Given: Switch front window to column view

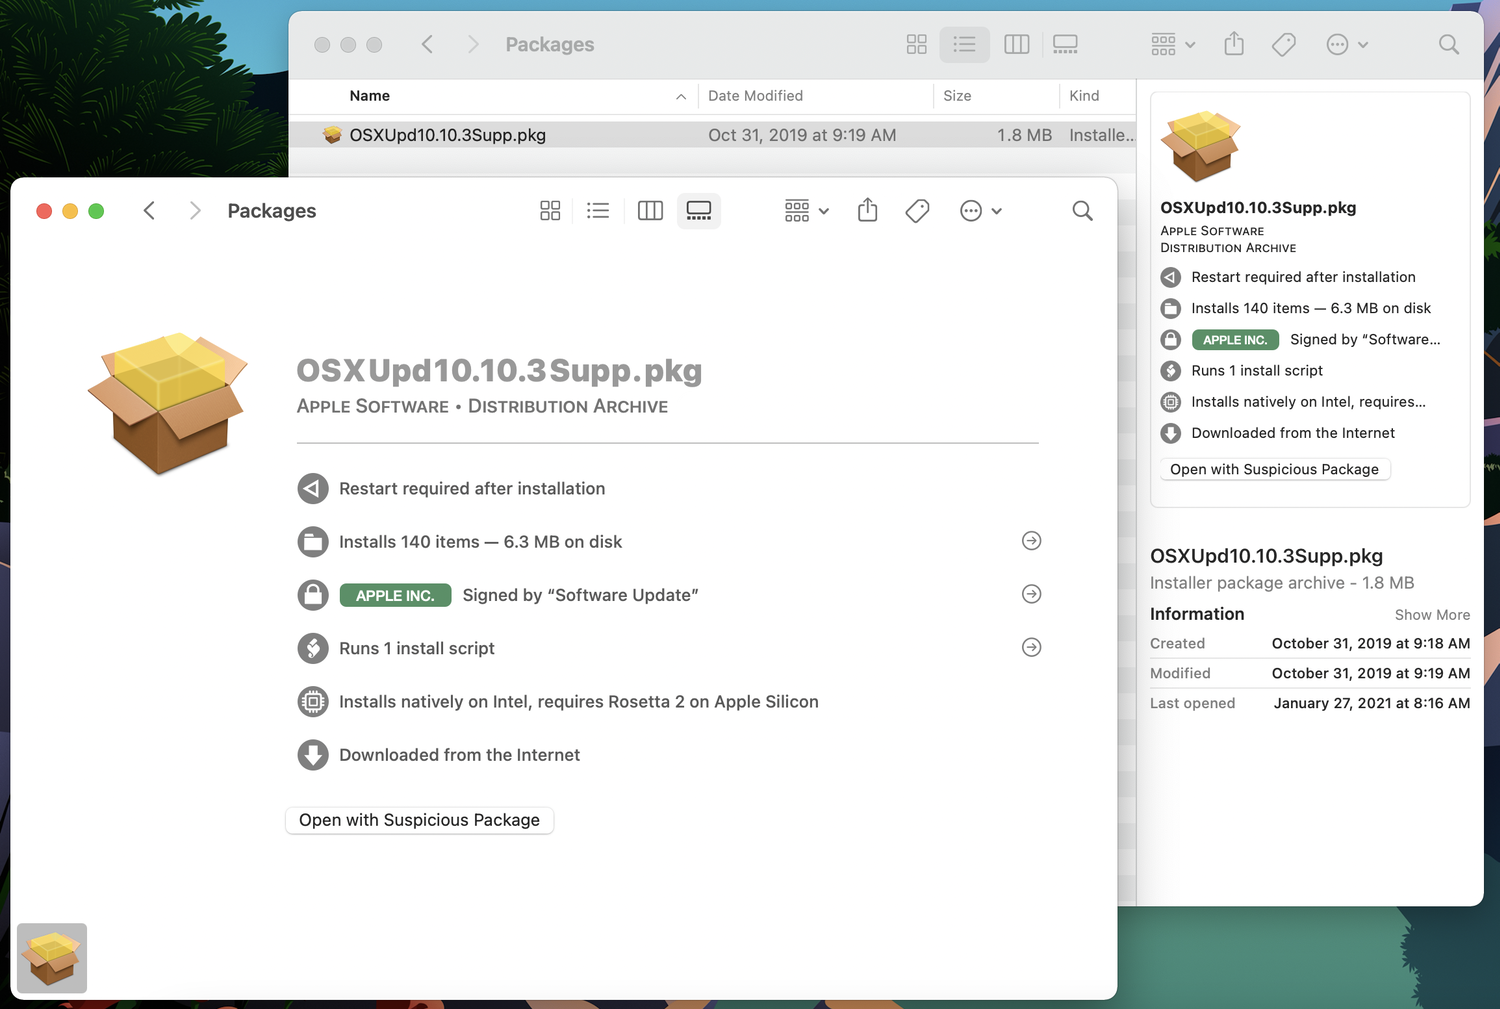Looking at the screenshot, I should 650,210.
